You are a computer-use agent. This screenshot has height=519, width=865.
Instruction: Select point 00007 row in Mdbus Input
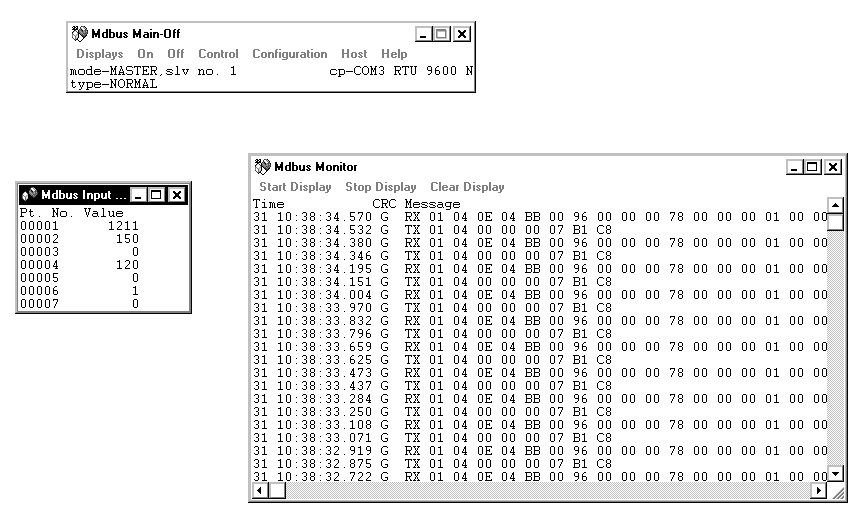[79, 304]
